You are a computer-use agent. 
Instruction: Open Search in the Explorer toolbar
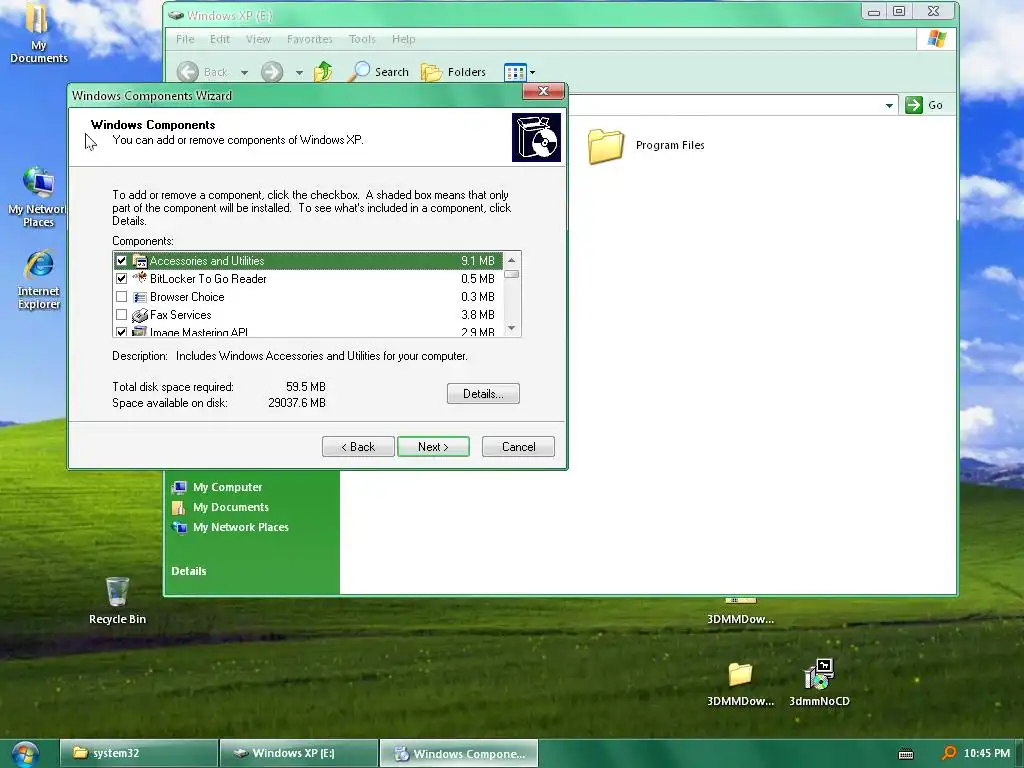pyautogui.click(x=379, y=72)
